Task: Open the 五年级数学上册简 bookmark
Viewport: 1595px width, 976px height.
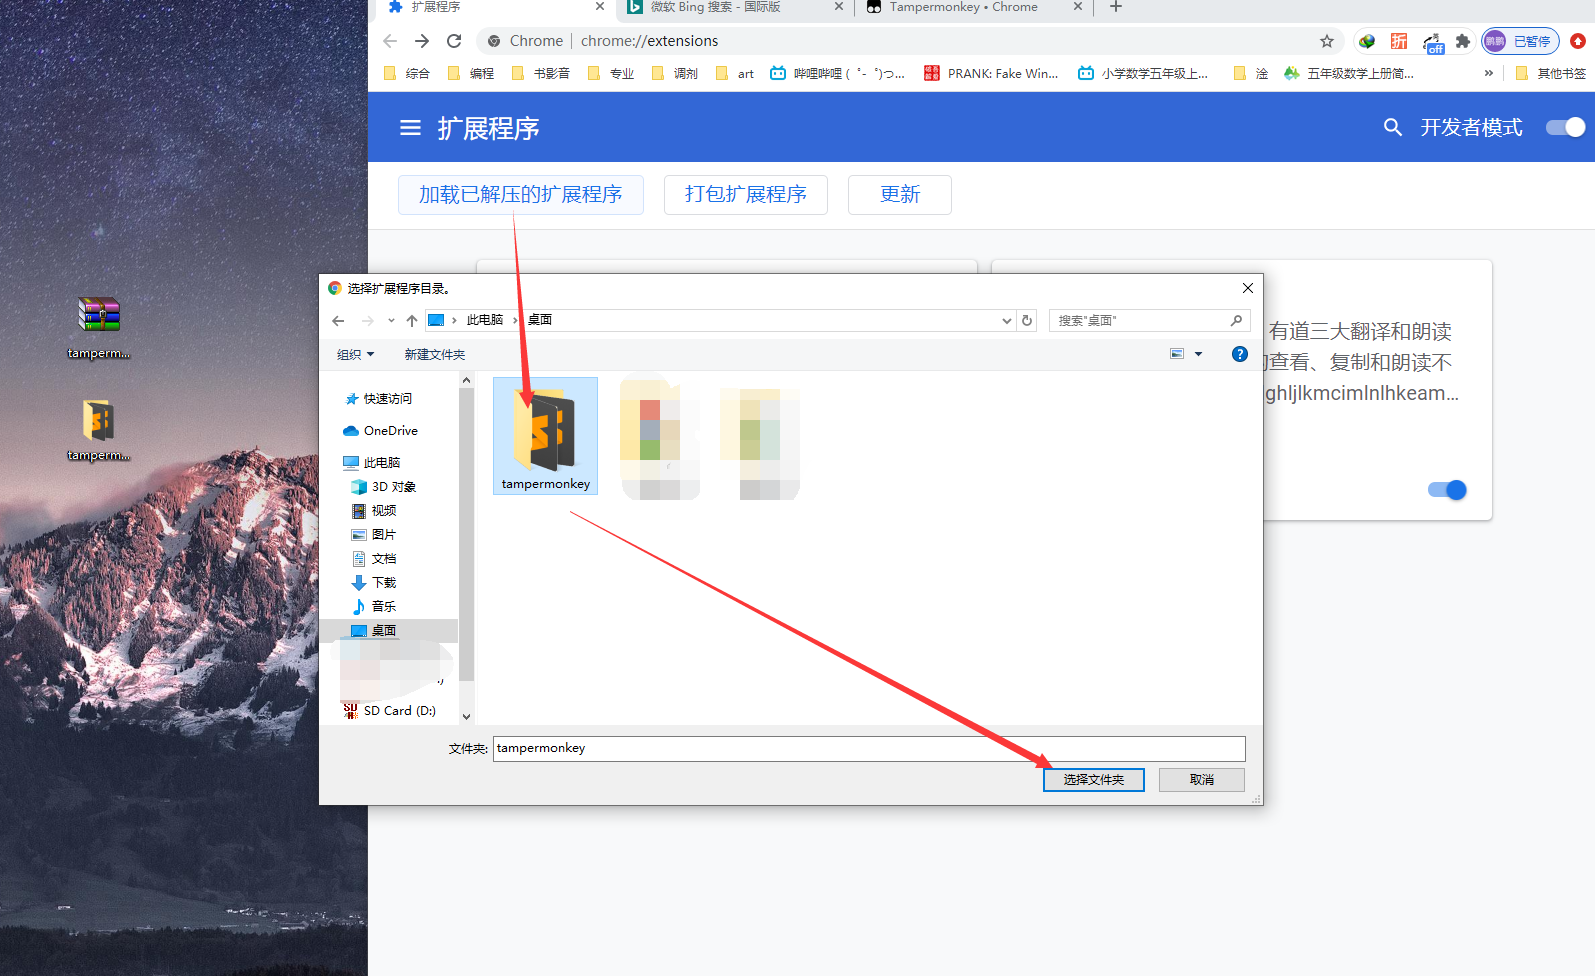Action: pyautogui.click(x=1349, y=73)
